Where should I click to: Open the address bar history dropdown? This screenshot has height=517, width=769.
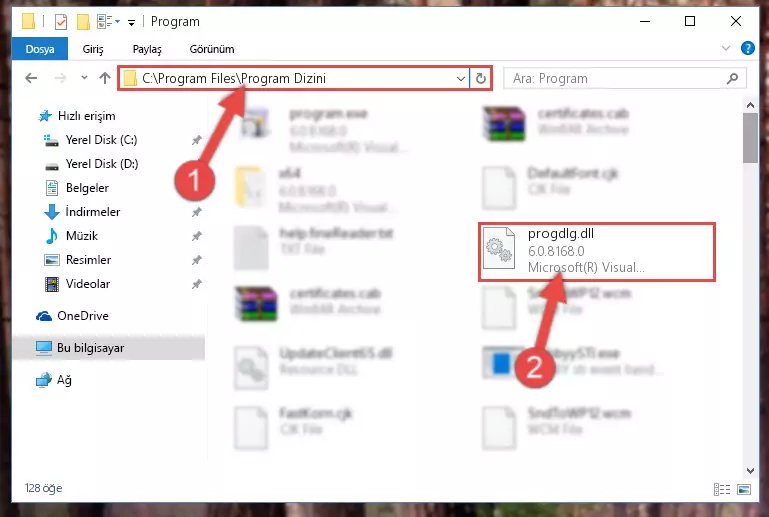[461, 78]
